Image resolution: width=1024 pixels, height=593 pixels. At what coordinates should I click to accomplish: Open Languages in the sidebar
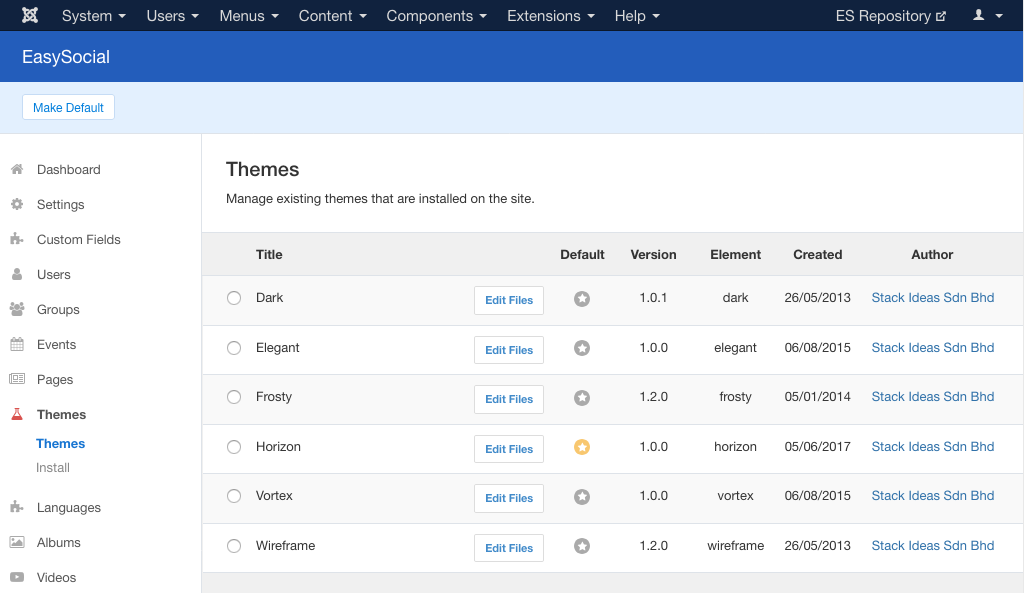pos(69,507)
